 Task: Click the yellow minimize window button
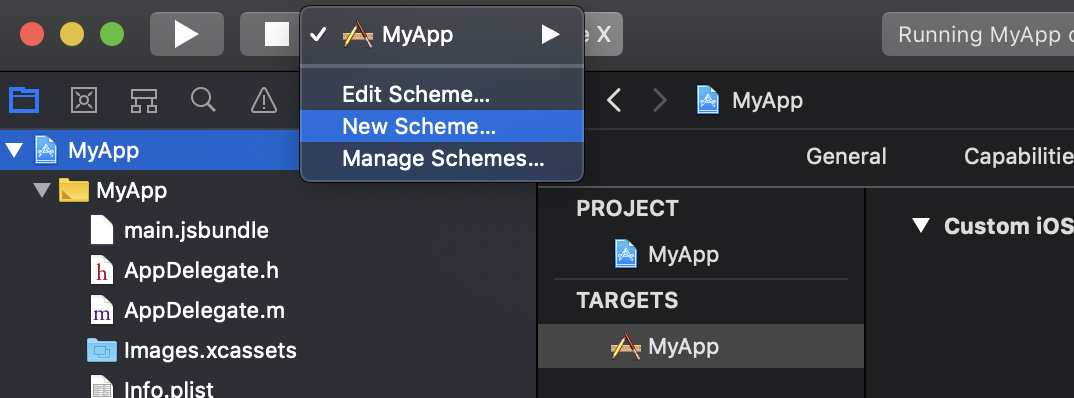(72, 34)
